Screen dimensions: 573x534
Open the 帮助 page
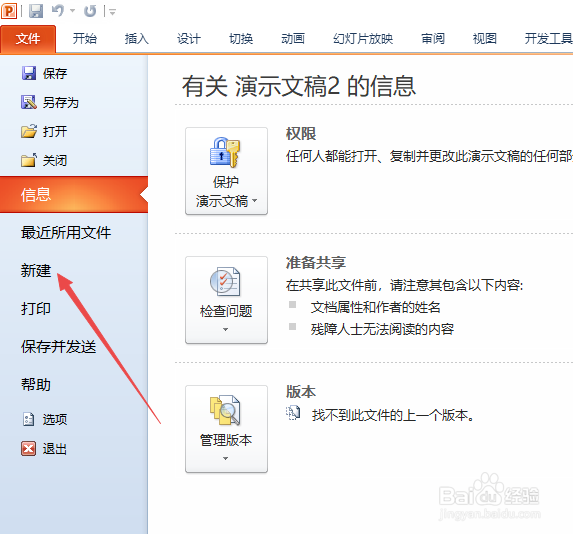click(x=36, y=385)
